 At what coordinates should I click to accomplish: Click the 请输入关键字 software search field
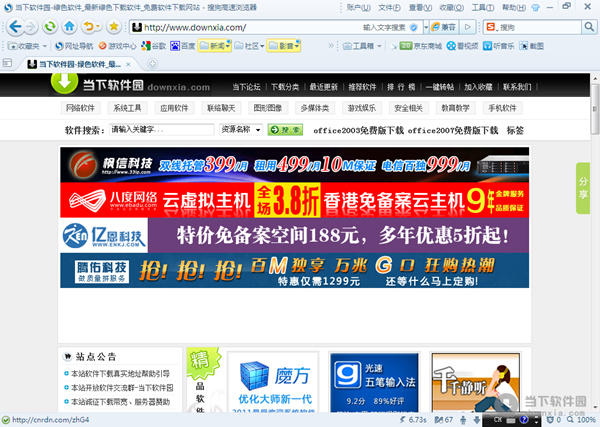(x=161, y=130)
